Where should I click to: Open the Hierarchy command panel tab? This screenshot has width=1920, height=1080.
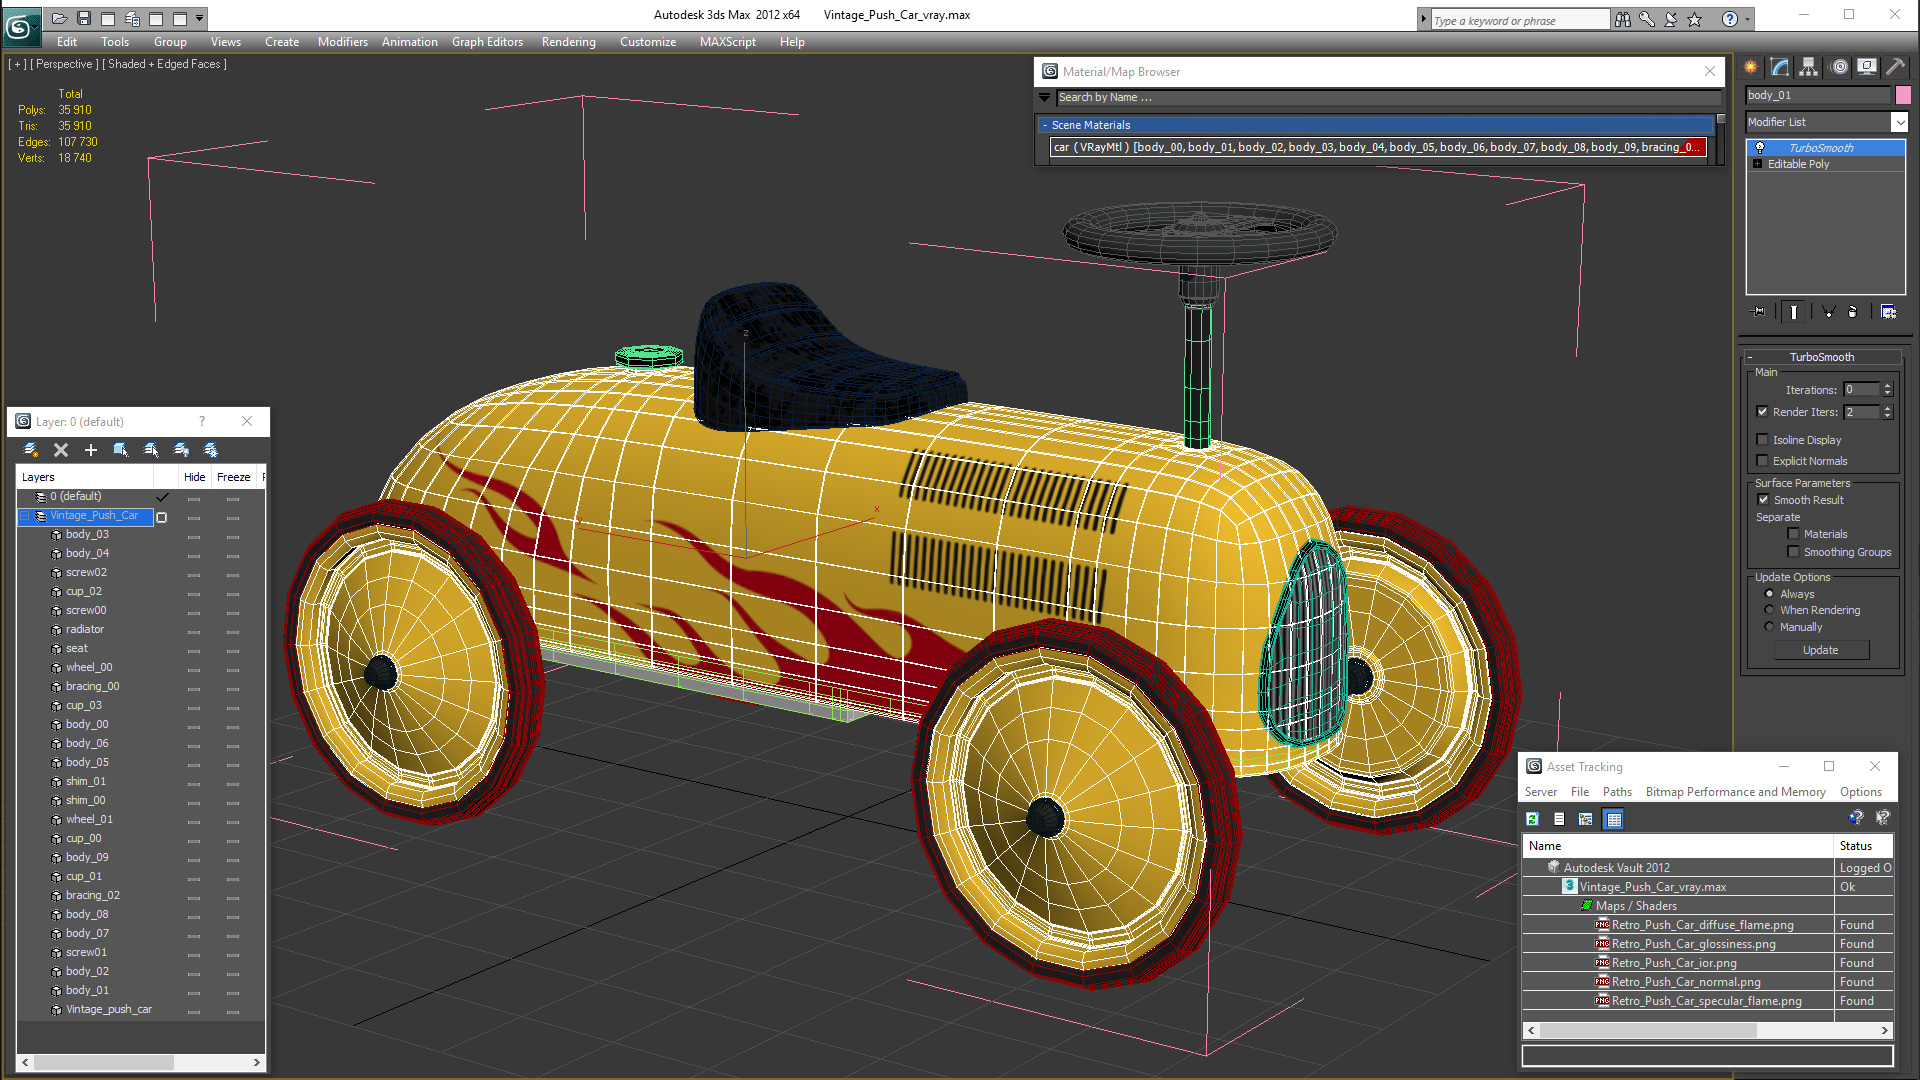pos(1808,67)
